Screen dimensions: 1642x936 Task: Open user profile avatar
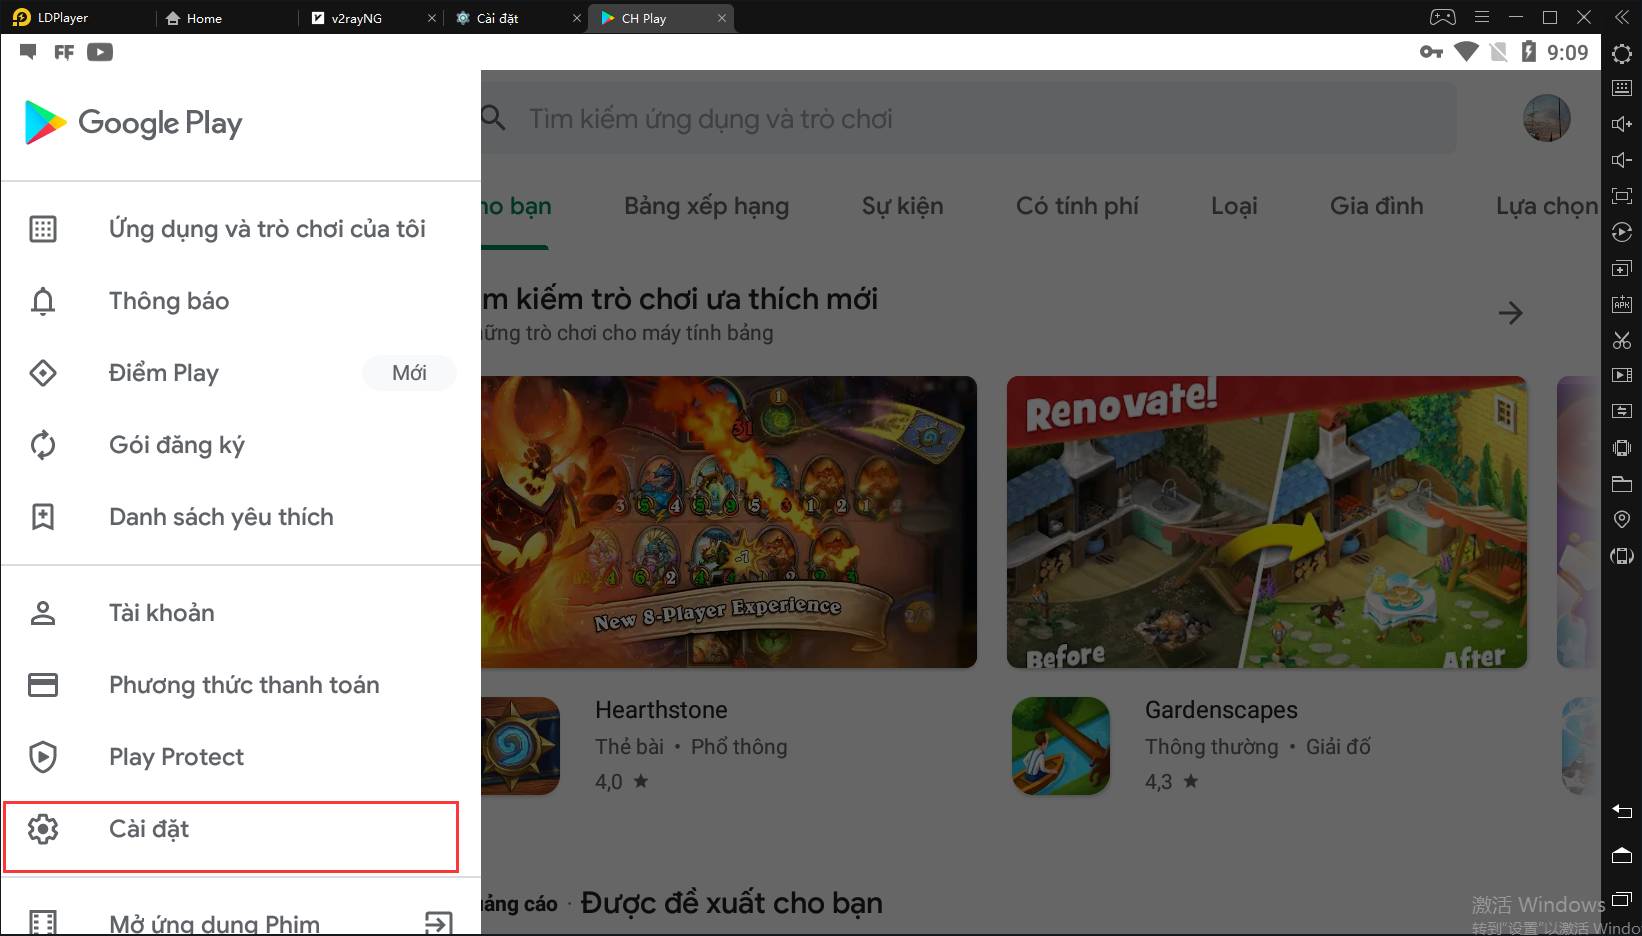[1546, 118]
